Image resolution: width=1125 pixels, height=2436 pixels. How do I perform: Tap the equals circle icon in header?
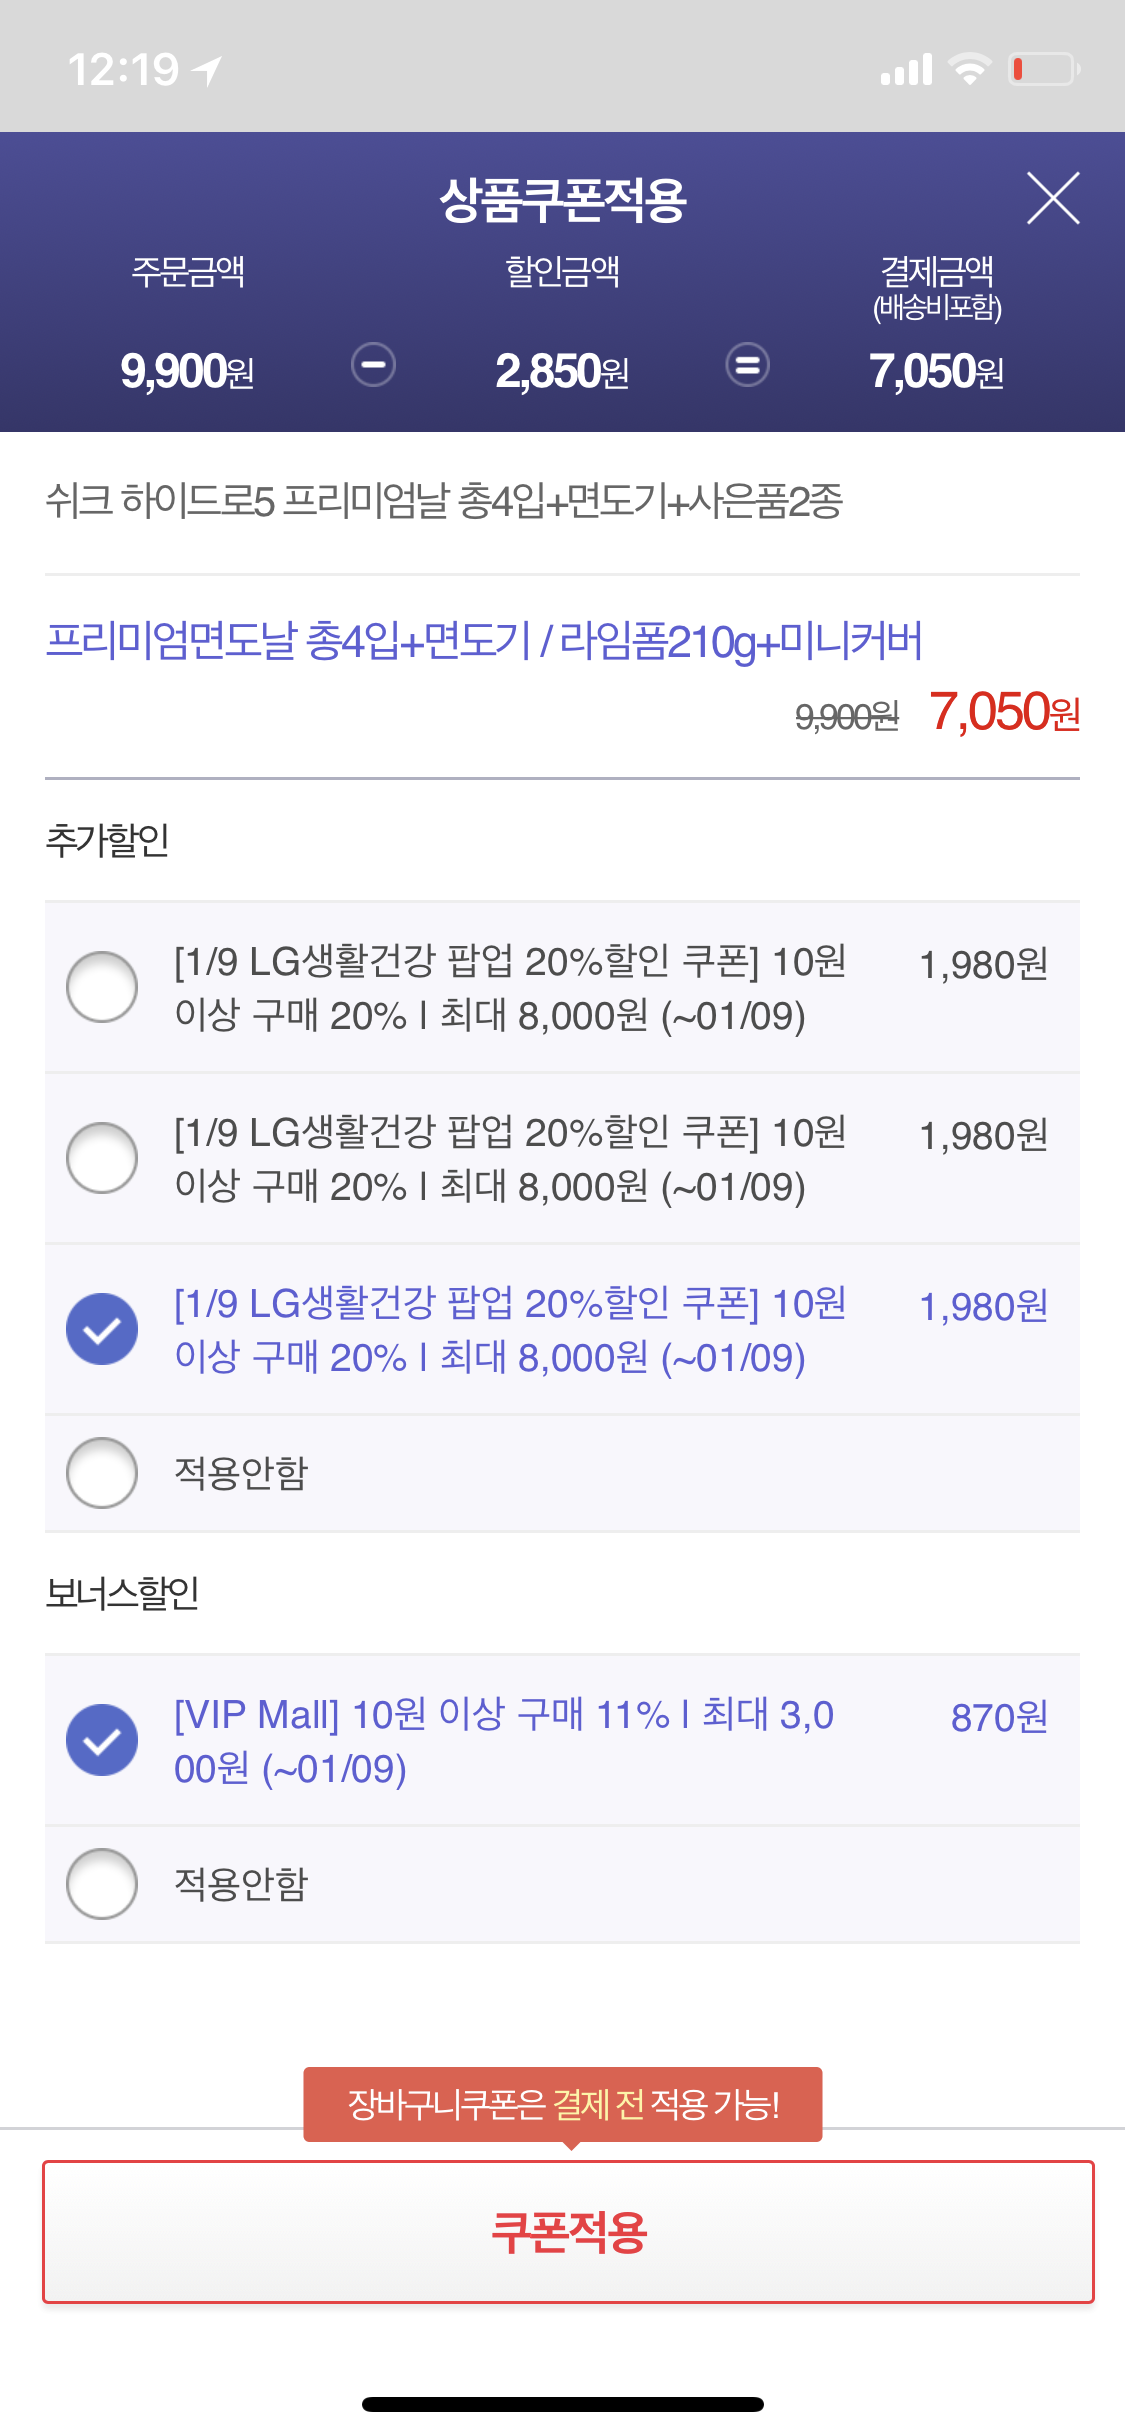pos(747,365)
